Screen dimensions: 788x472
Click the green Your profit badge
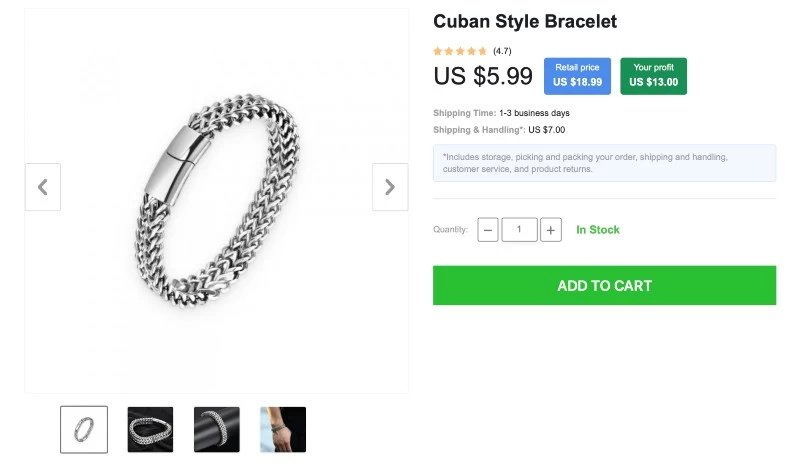click(653, 76)
